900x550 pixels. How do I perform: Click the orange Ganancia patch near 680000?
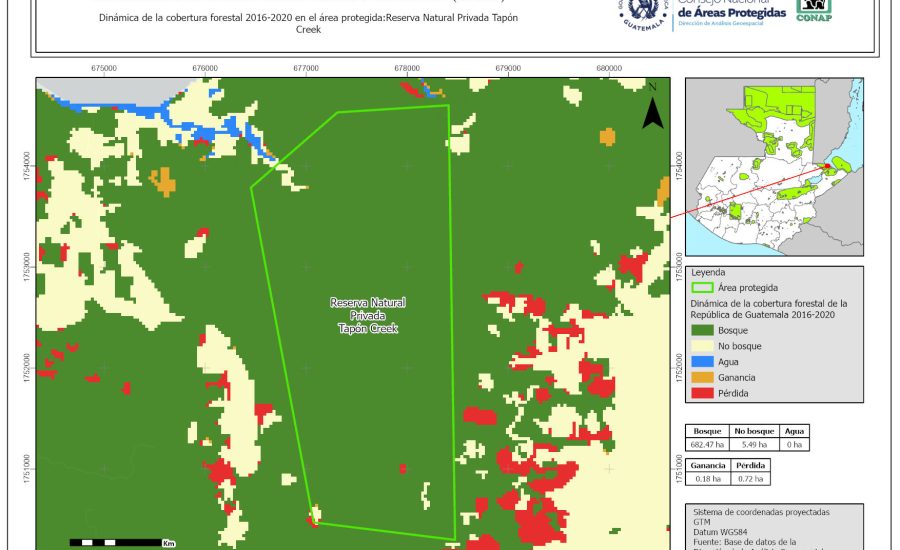pyautogui.click(x=607, y=136)
